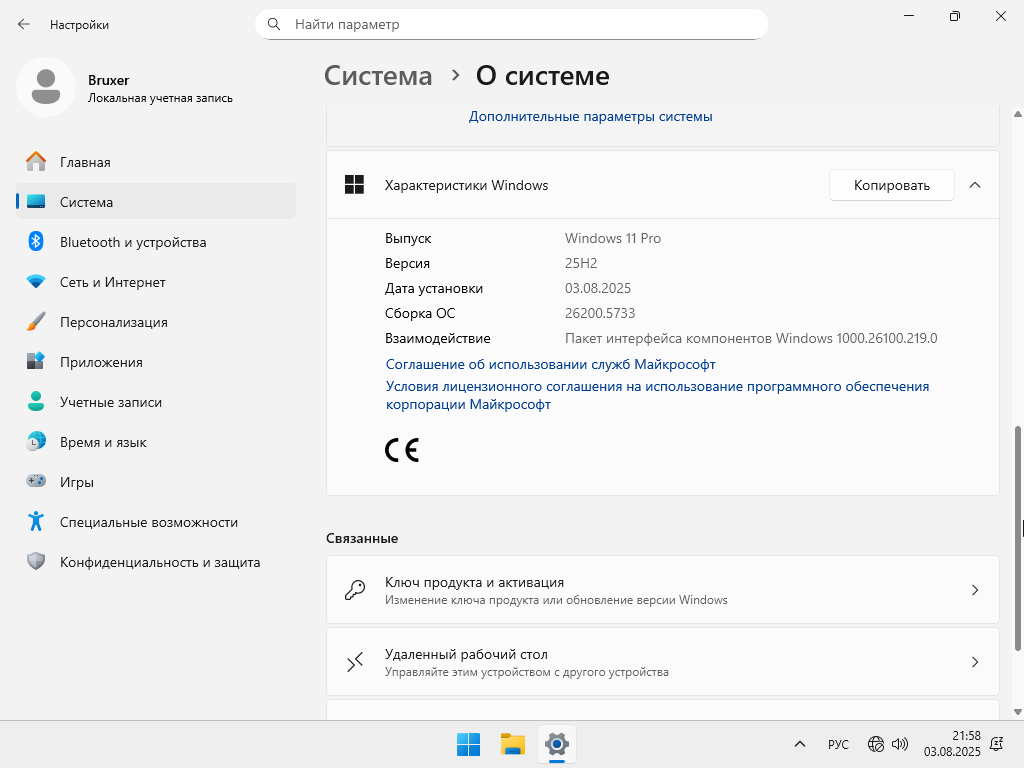Click the shield Конфиденциальность icon

(x=36, y=561)
